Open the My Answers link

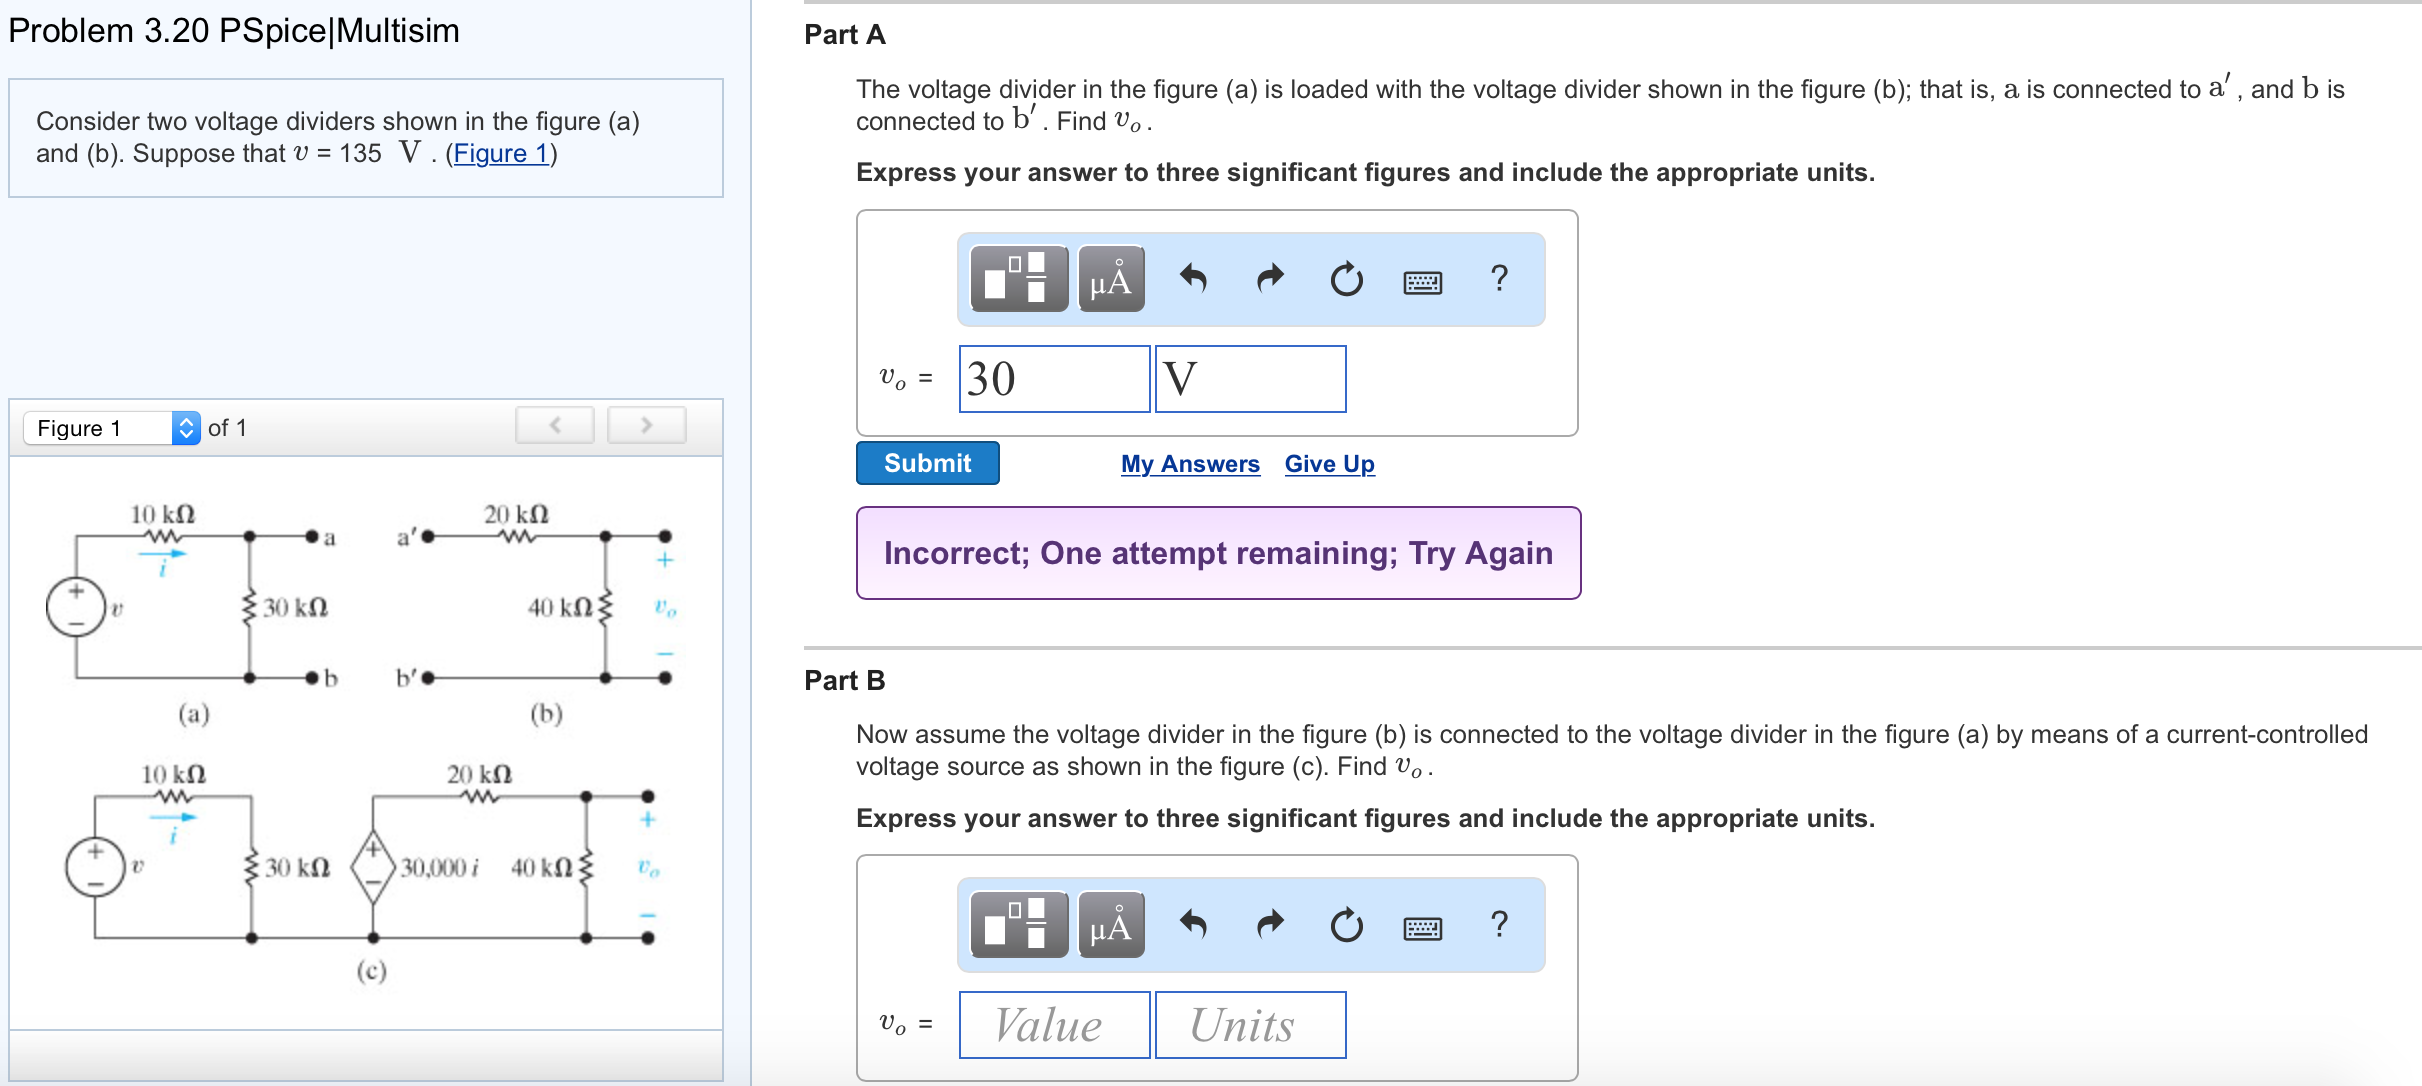(x=1190, y=463)
